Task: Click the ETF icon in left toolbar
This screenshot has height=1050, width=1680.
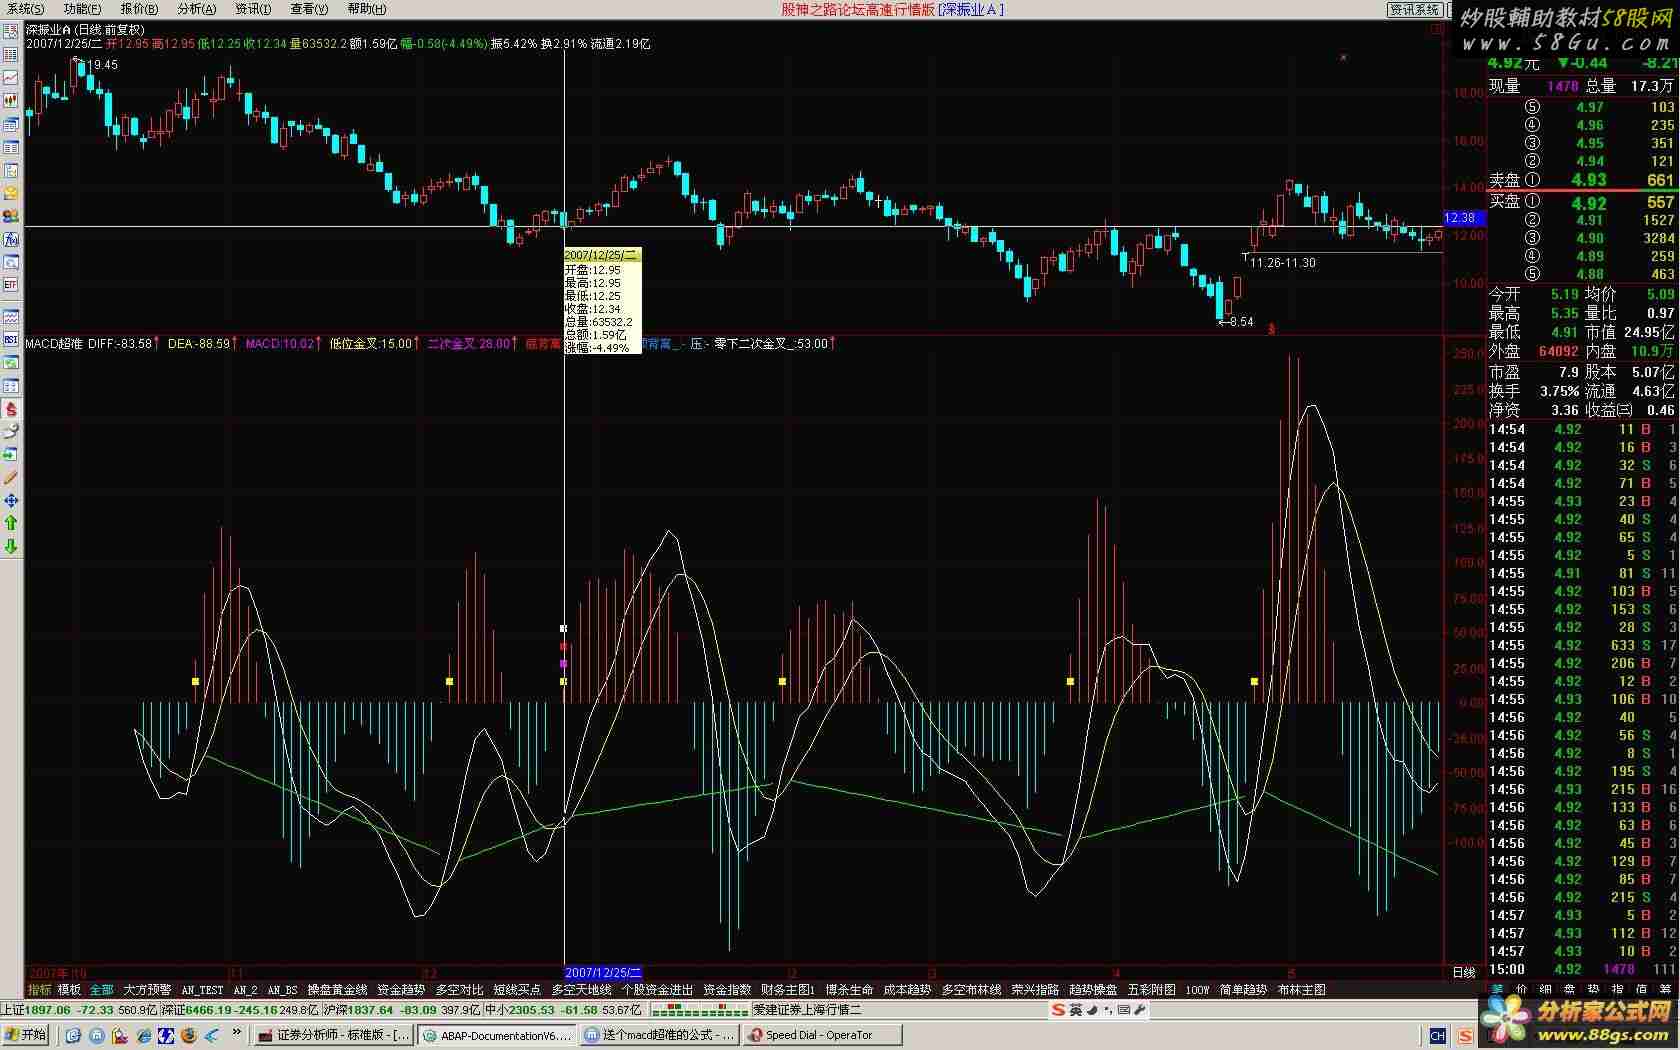Action: click(11, 284)
